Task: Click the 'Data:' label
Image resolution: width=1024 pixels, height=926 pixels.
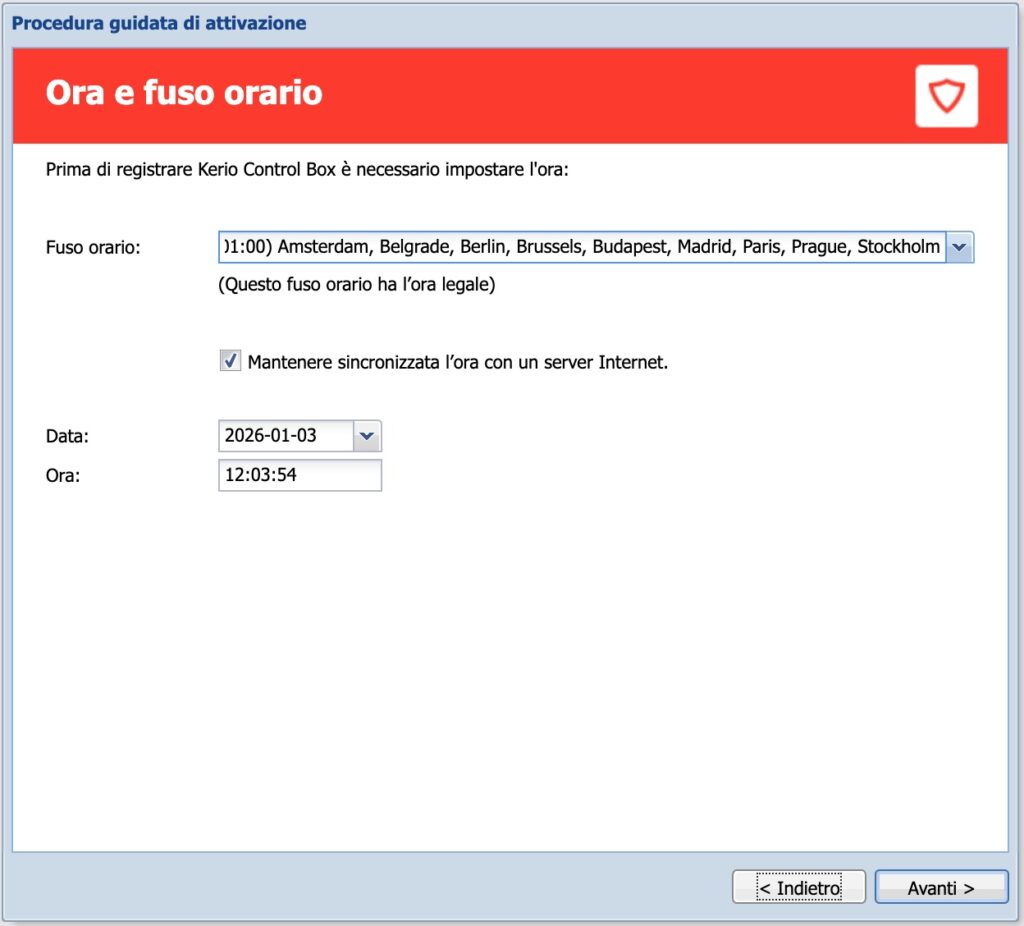Action: click(x=67, y=436)
